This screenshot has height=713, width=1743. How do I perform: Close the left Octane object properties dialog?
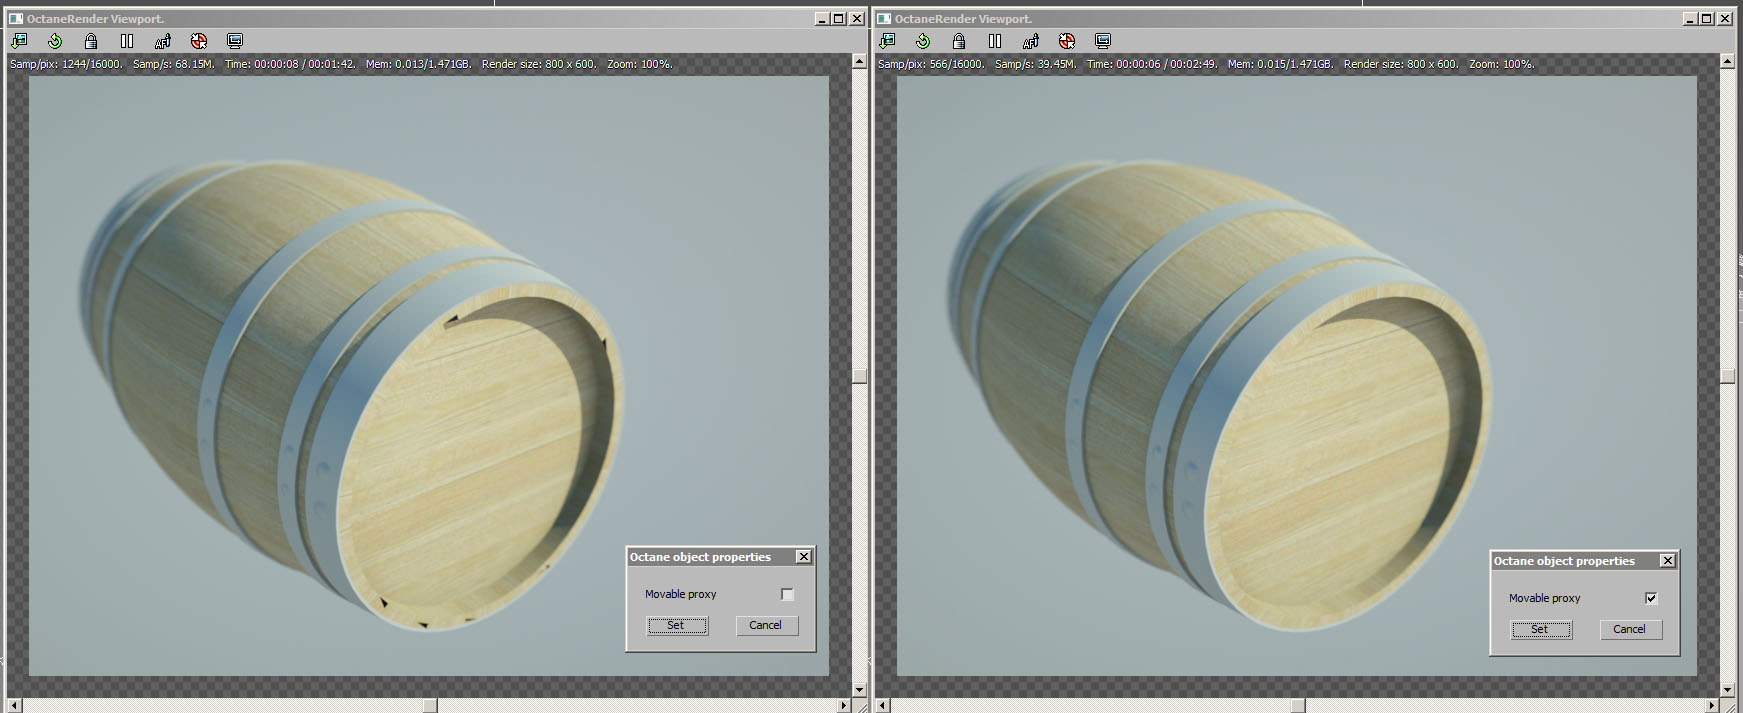coord(803,557)
